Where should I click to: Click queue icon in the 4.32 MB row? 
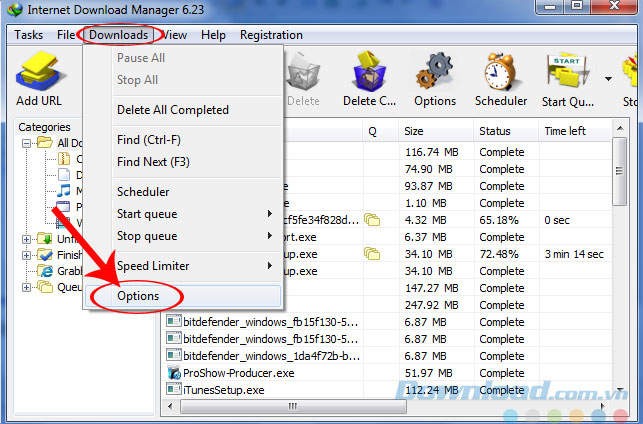372,220
